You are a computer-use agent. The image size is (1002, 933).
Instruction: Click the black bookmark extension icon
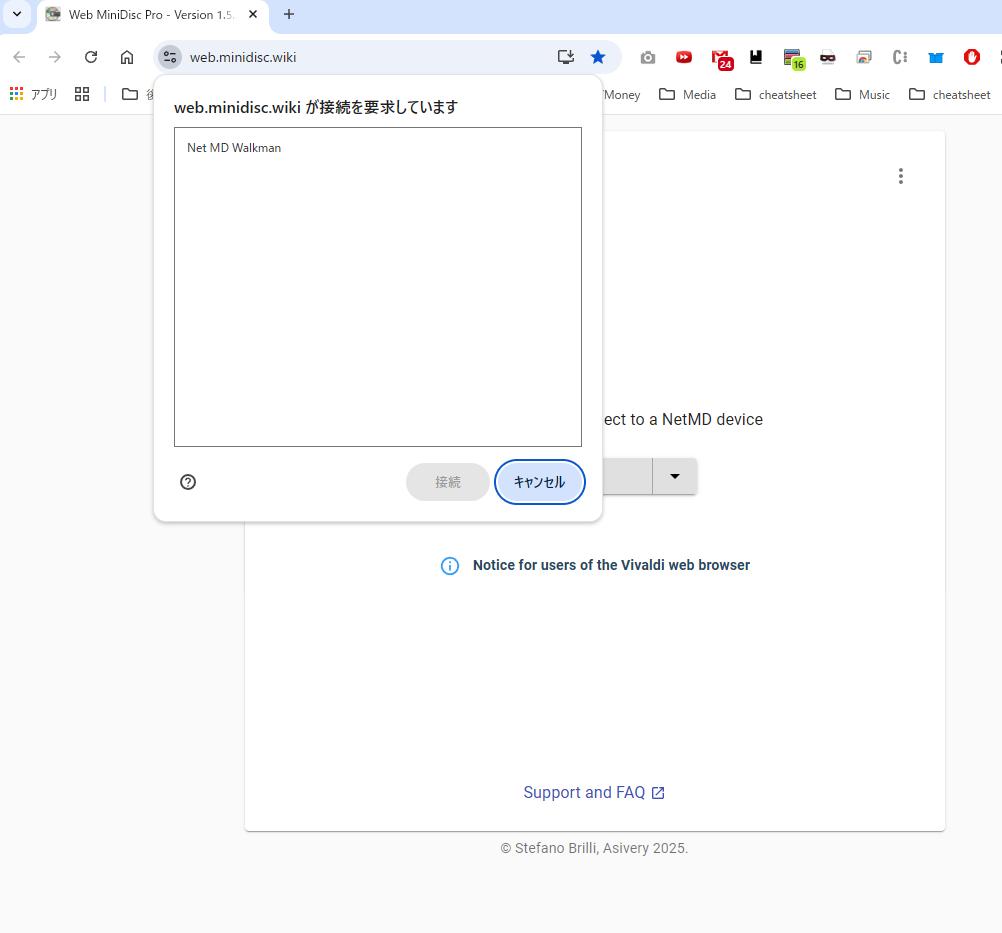(x=756, y=58)
